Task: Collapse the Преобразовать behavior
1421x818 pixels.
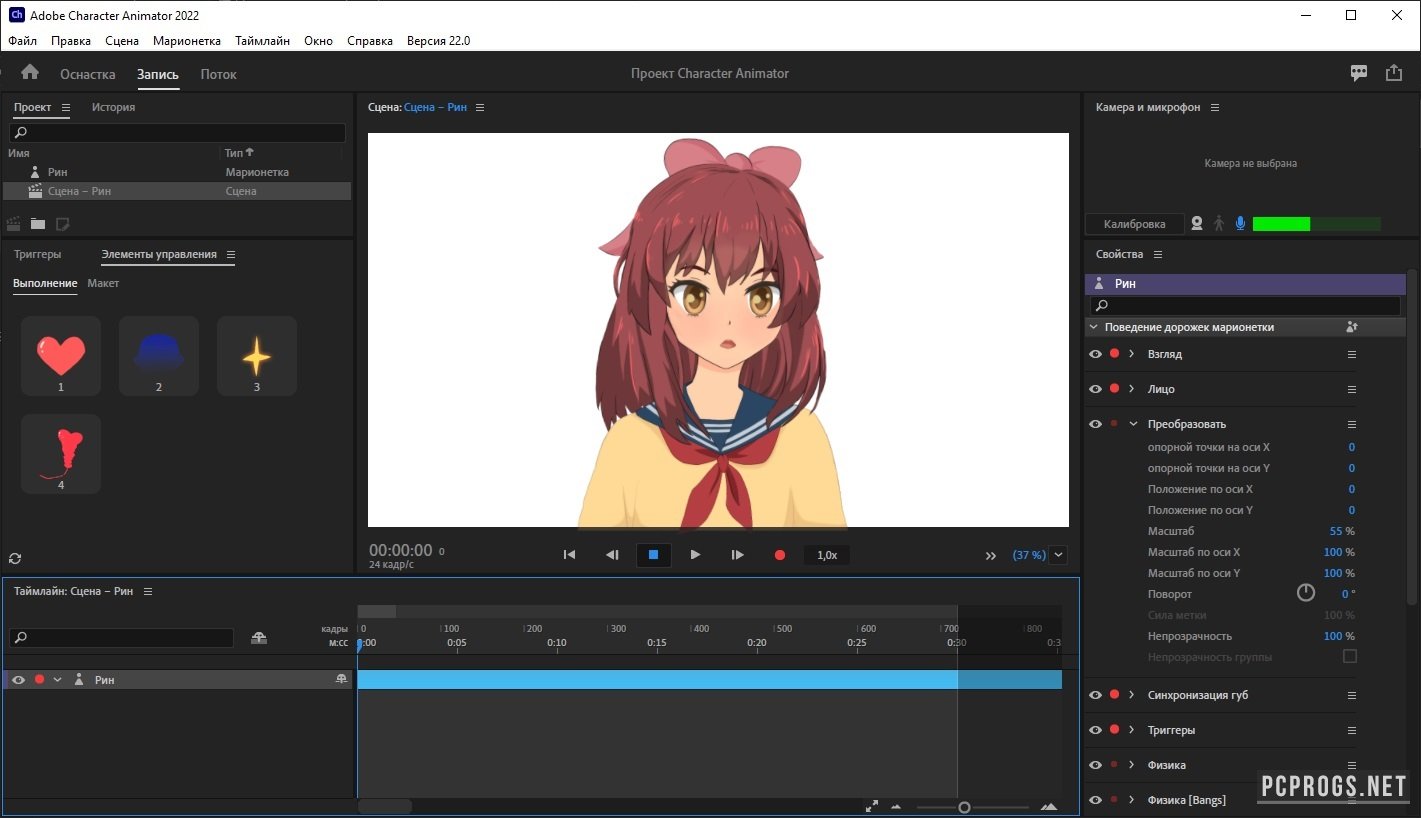Action: pos(1133,424)
